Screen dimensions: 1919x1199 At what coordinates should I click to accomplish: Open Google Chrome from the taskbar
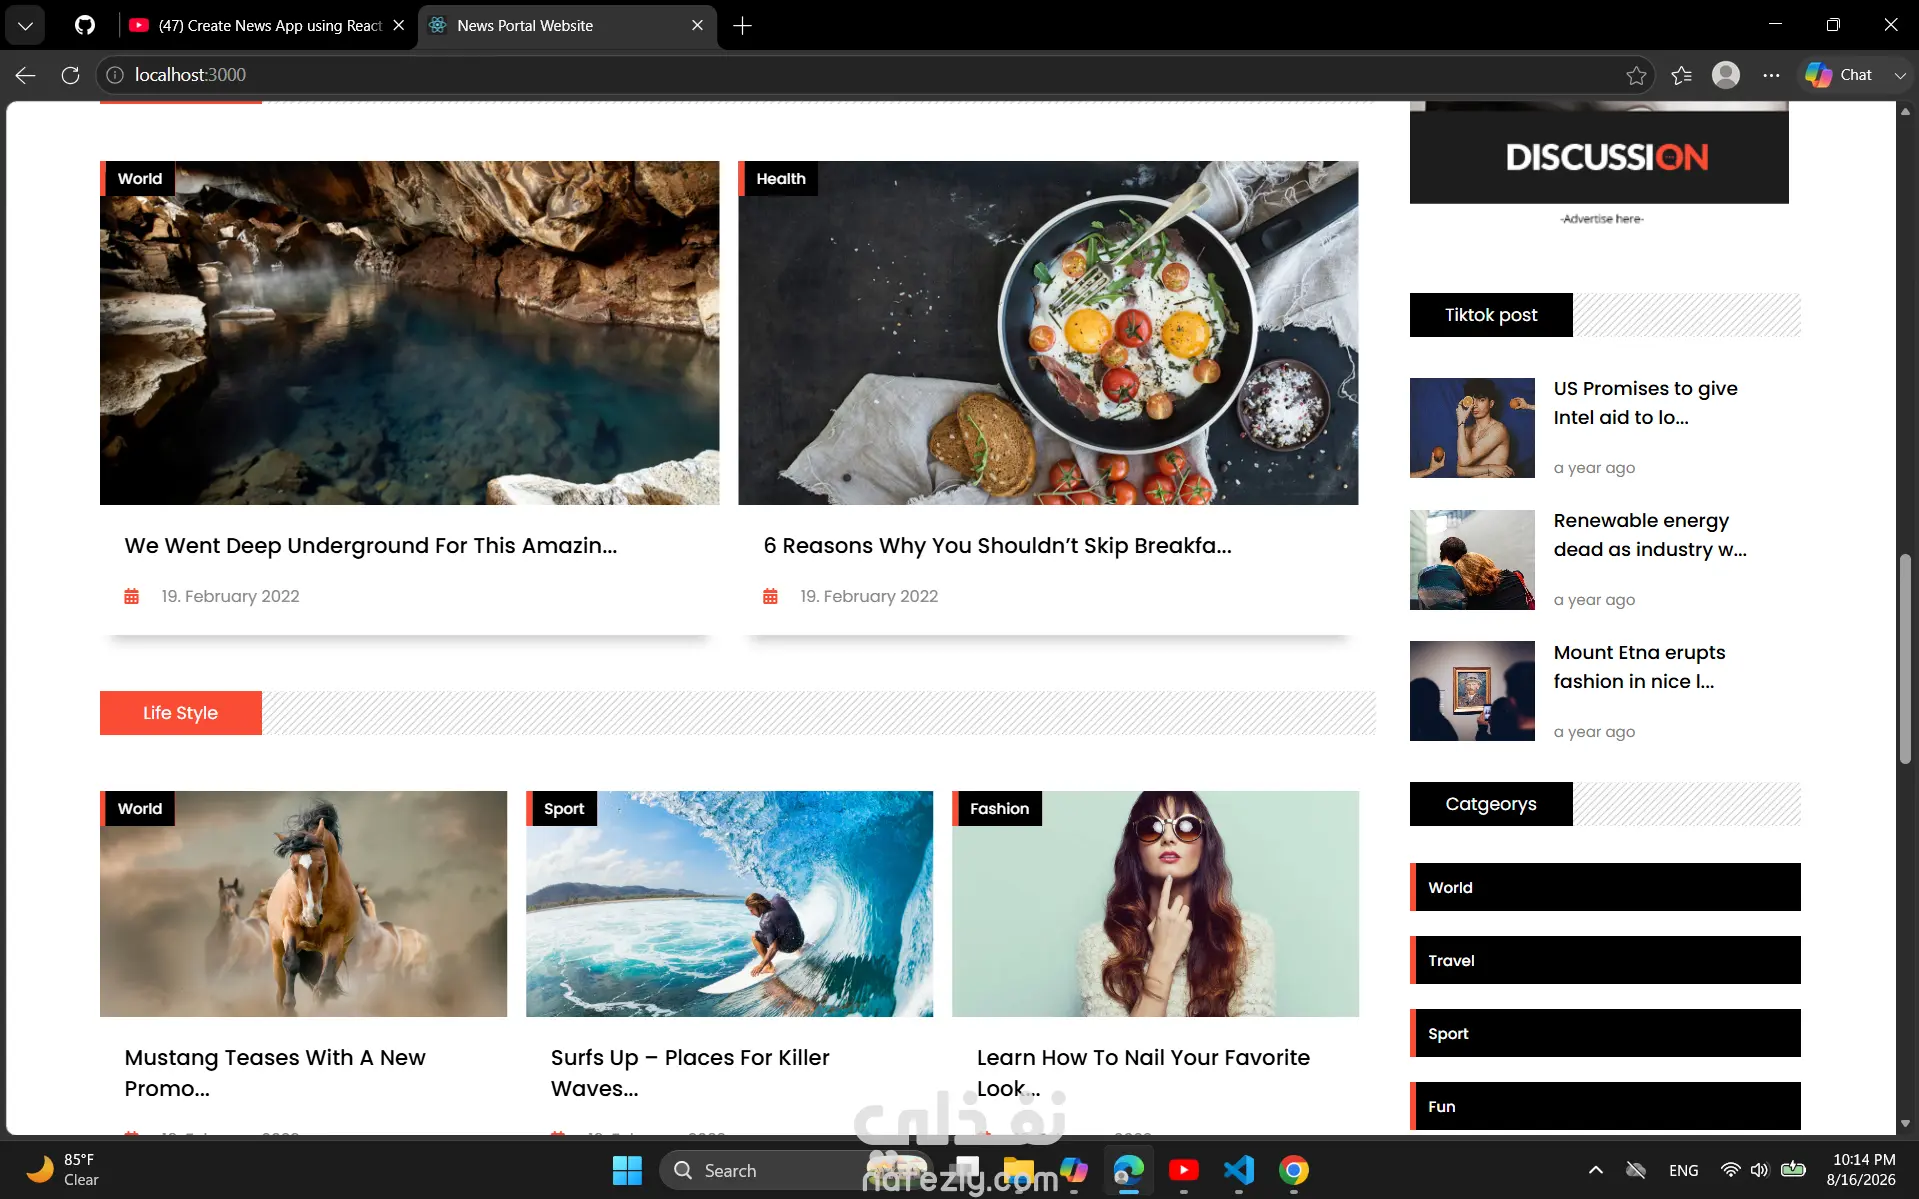click(1294, 1170)
